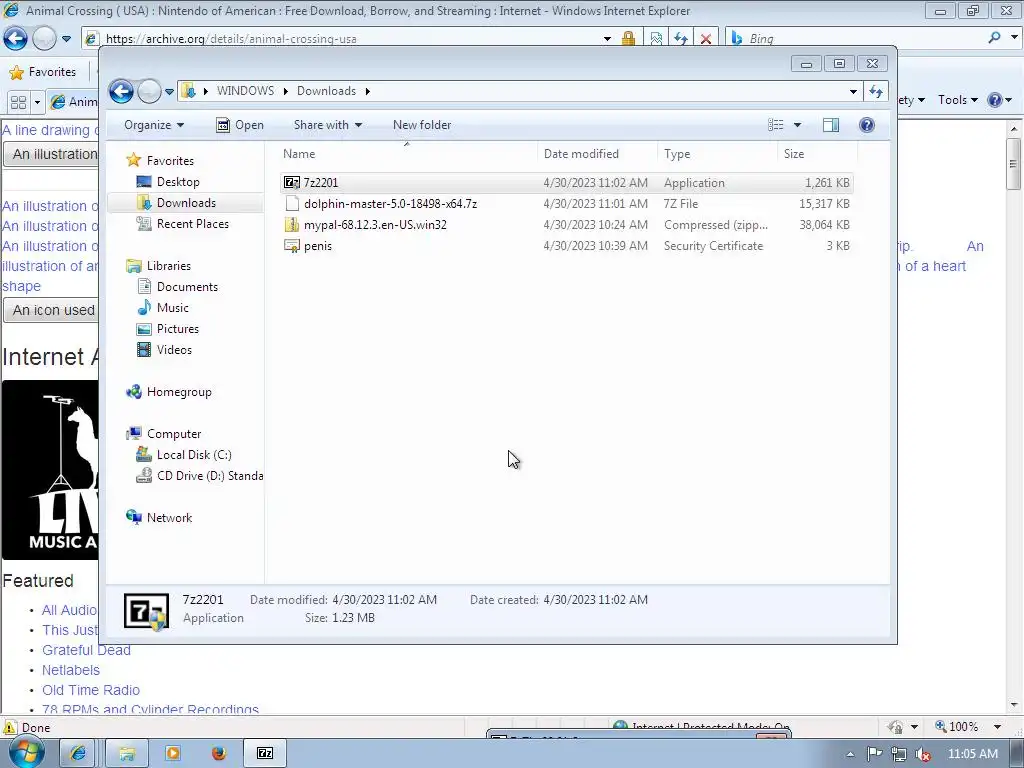The height and width of the screenshot is (768, 1024).
Task: Follow the Grateful Dead link
Action: pyautogui.click(x=86, y=650)
